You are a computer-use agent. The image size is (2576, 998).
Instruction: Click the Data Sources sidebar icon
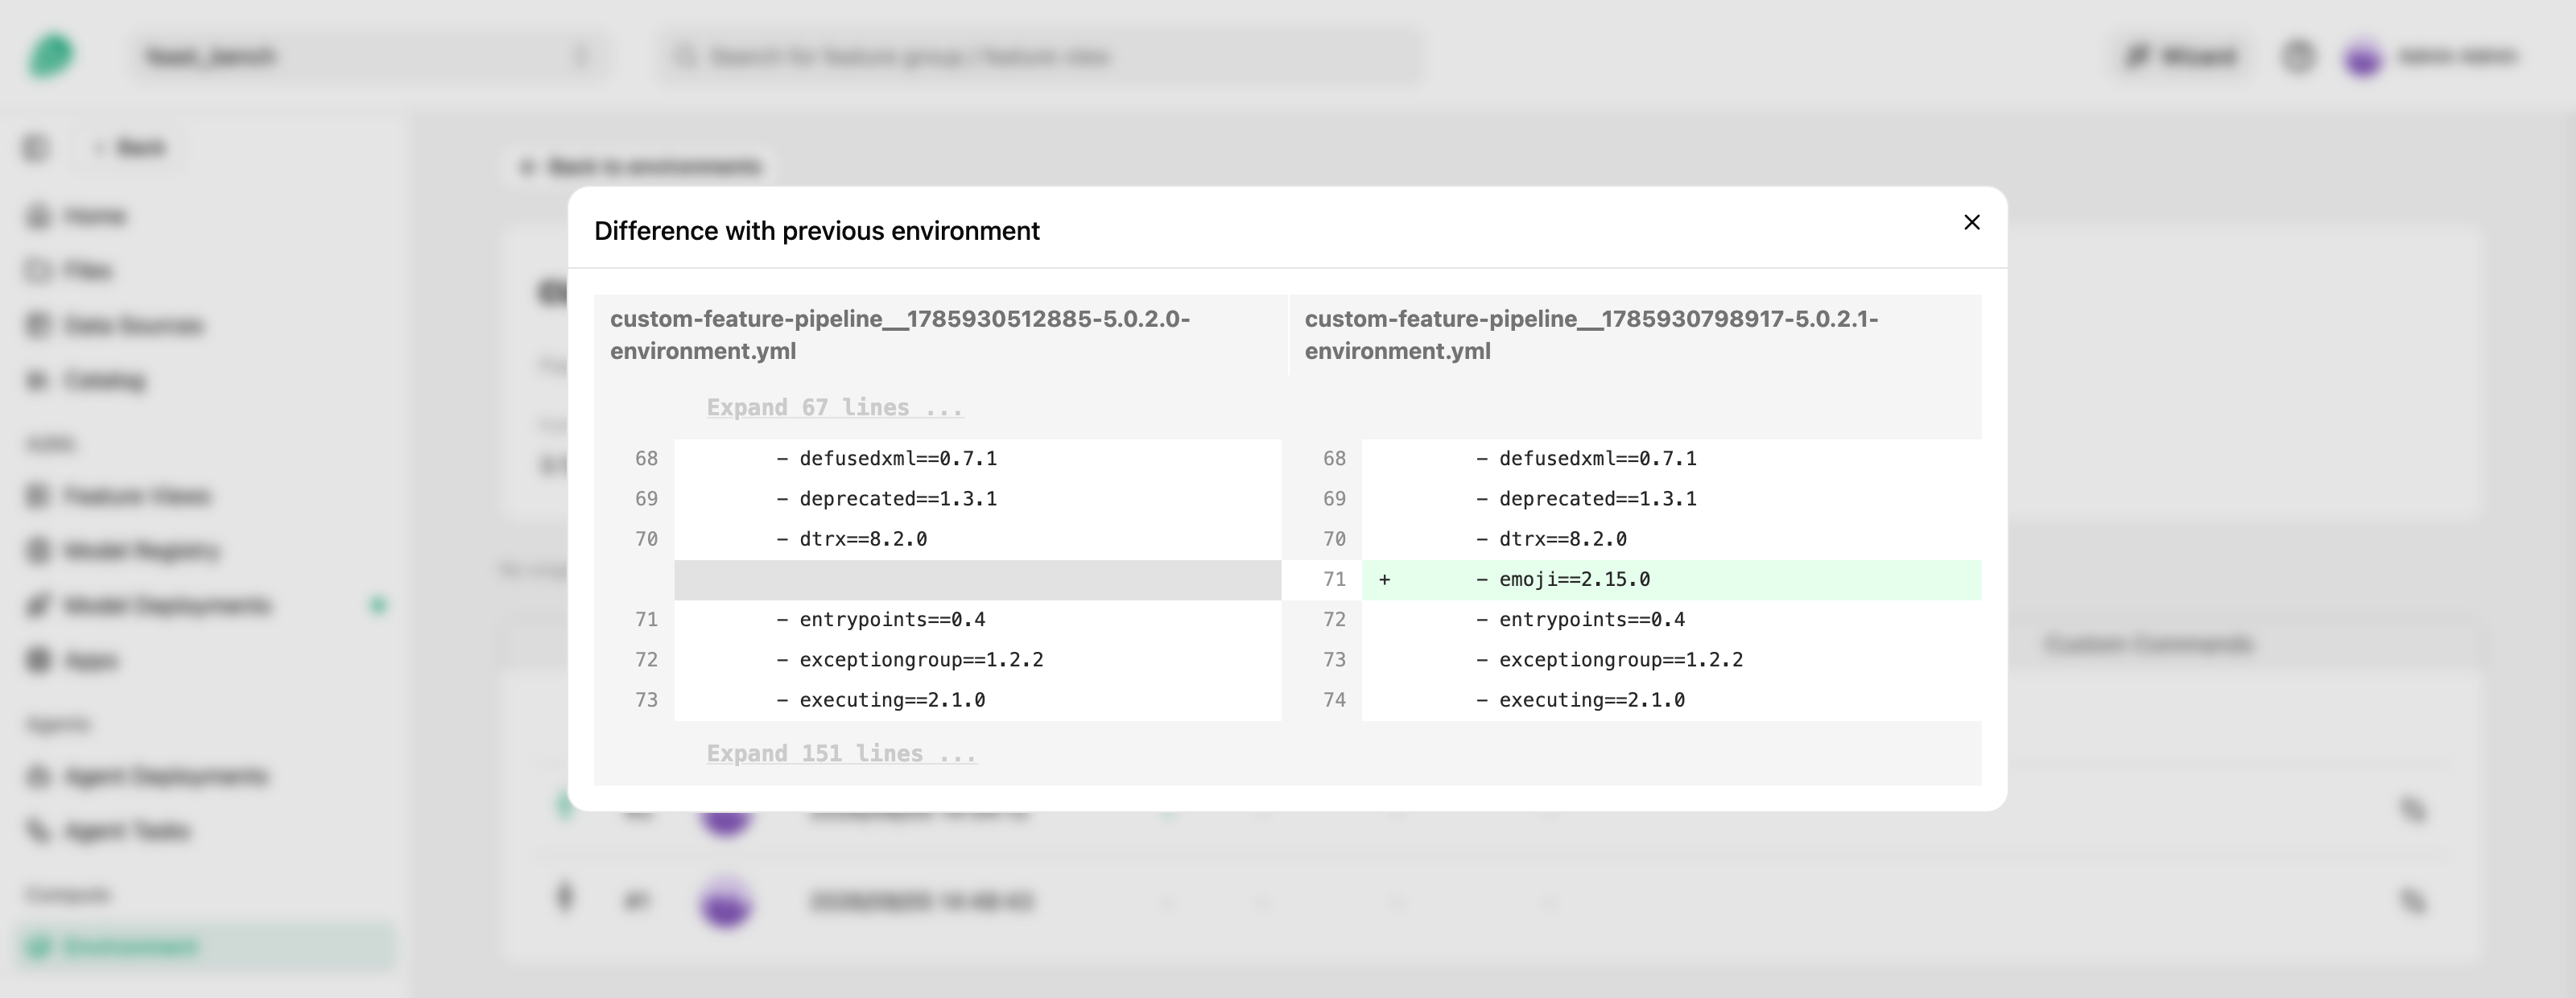[x=38, y=325]
